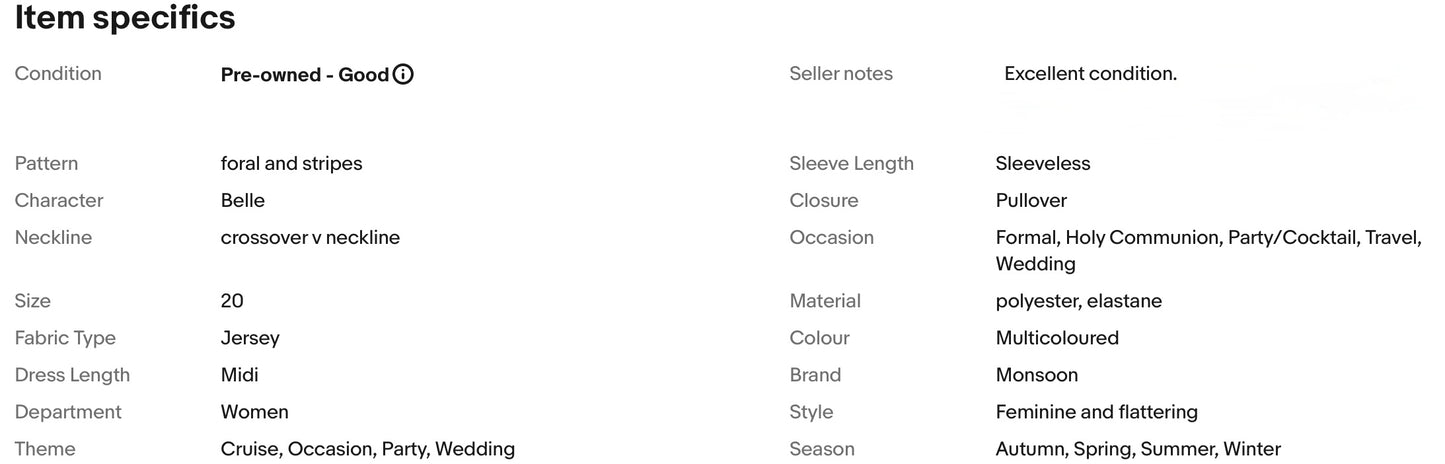Click the size value 20
The width and height of the screenshot is (1445, 464).
(x=232, y=301)
